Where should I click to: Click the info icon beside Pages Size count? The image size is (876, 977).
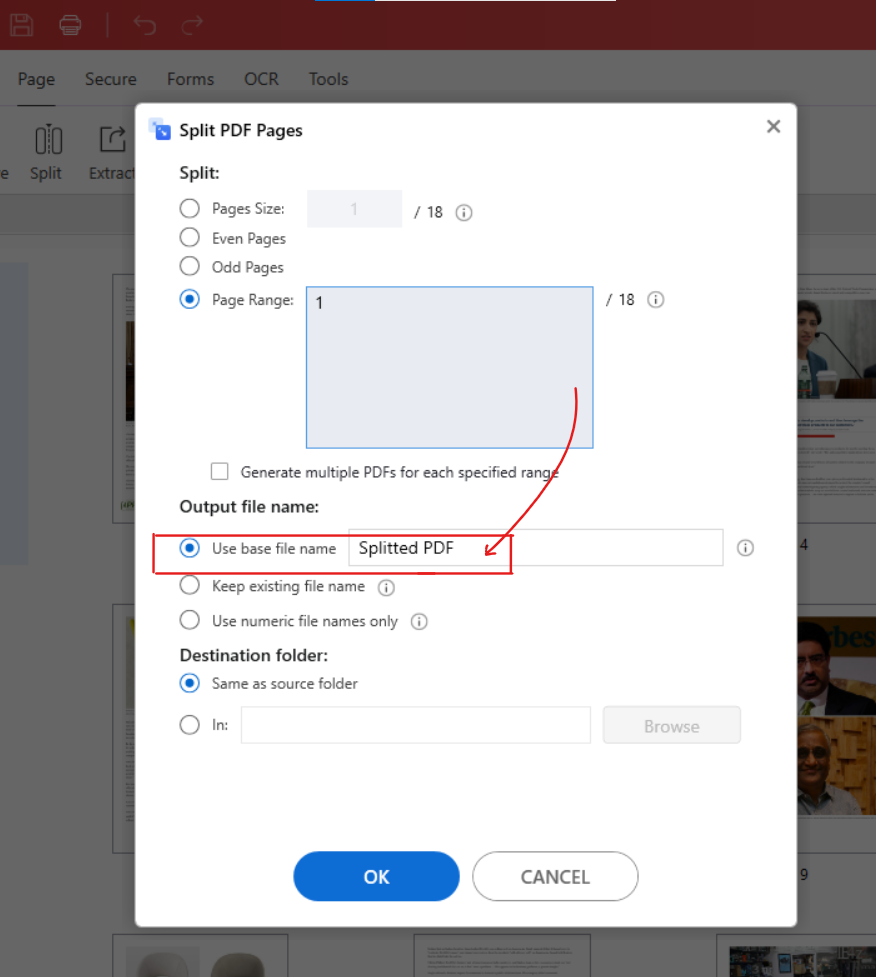point(463,212)
